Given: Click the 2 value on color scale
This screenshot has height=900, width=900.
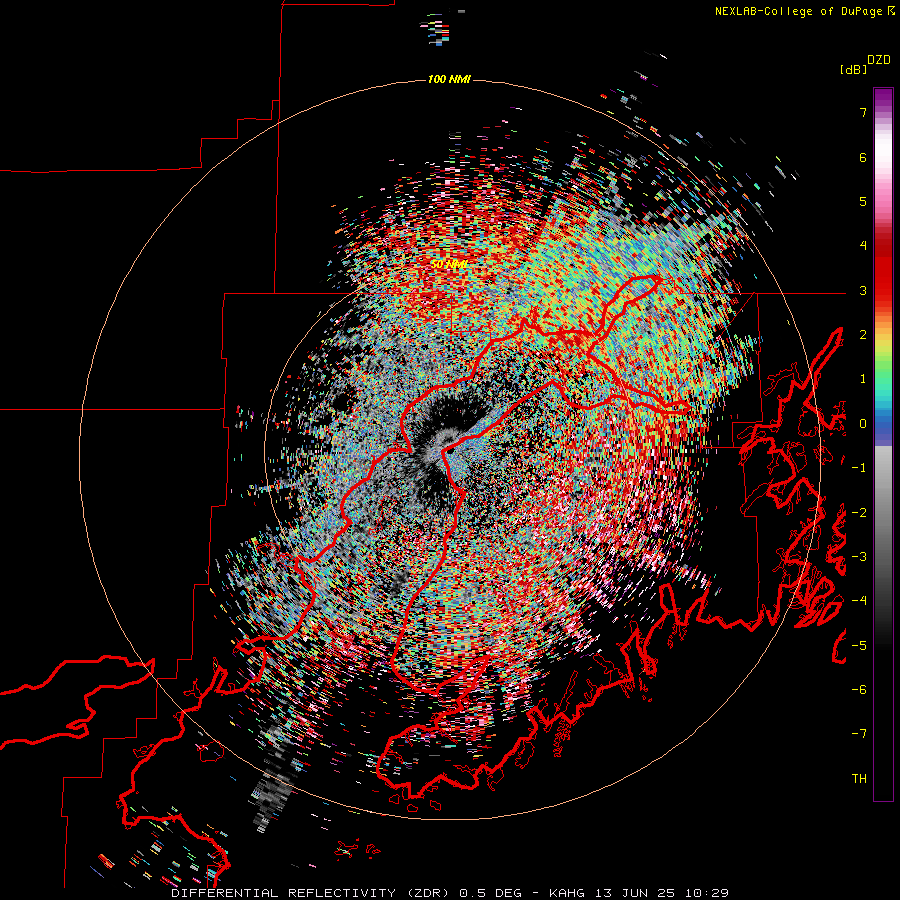Looking at the screenshot, I should coord(863,335).
